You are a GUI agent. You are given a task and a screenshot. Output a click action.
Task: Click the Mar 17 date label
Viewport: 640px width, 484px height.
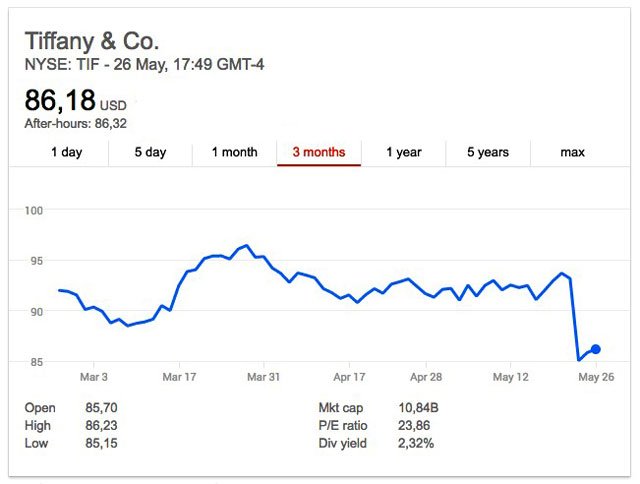[x=179, y=377]
